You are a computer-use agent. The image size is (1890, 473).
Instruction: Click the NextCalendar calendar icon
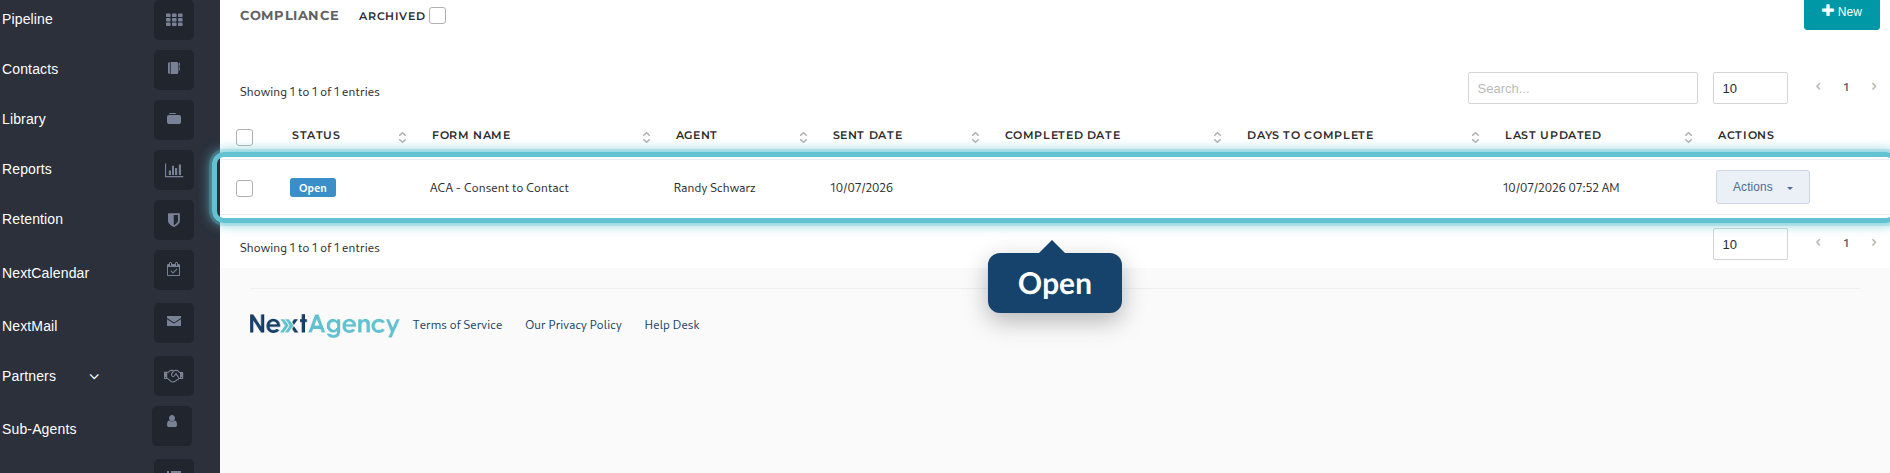tap(174, 270)
